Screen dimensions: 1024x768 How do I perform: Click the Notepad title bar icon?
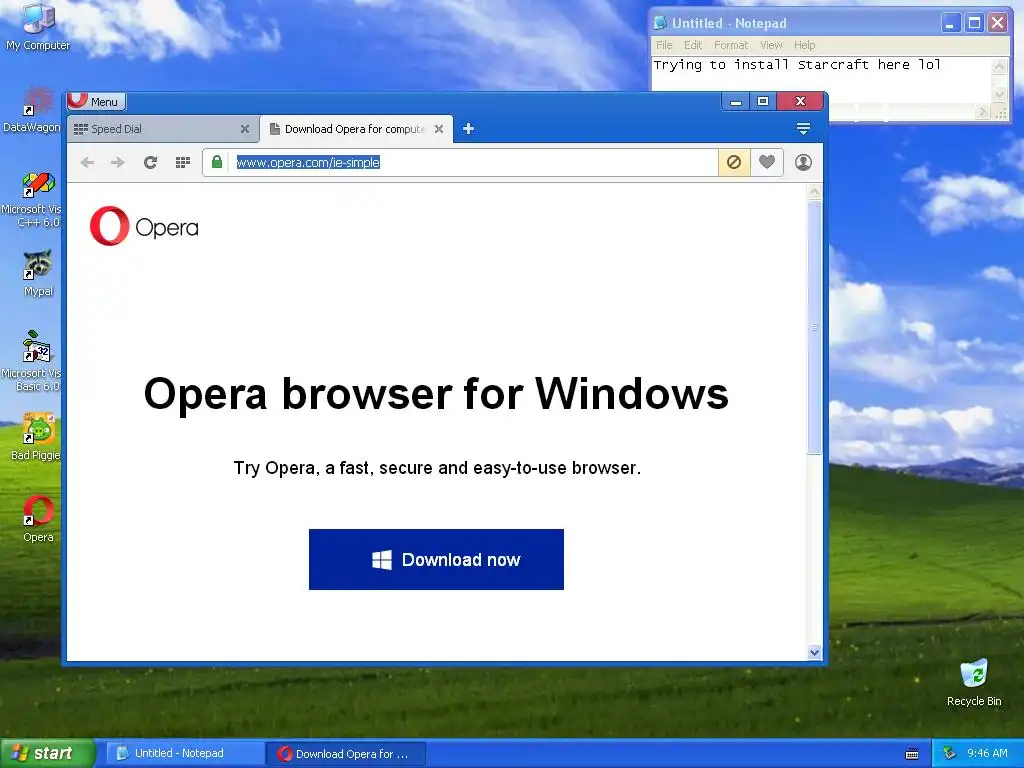pyautogui.click(x=660, y=24)
